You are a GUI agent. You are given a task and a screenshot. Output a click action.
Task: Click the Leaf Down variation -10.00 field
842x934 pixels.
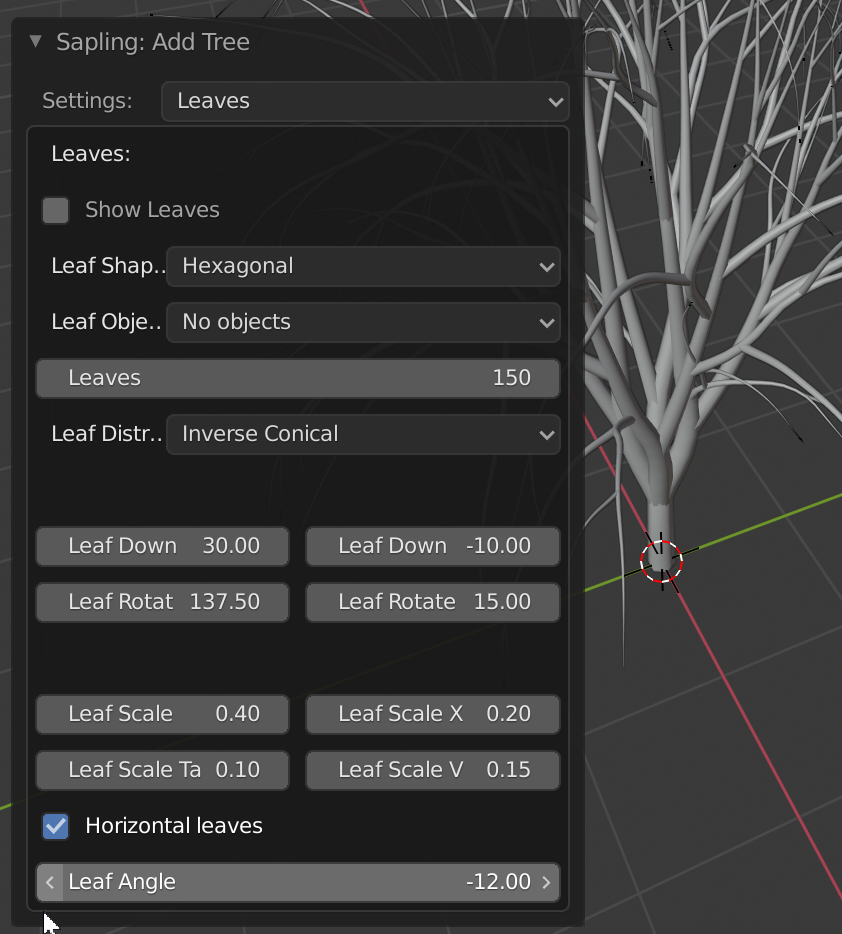(x=433, y=546)
